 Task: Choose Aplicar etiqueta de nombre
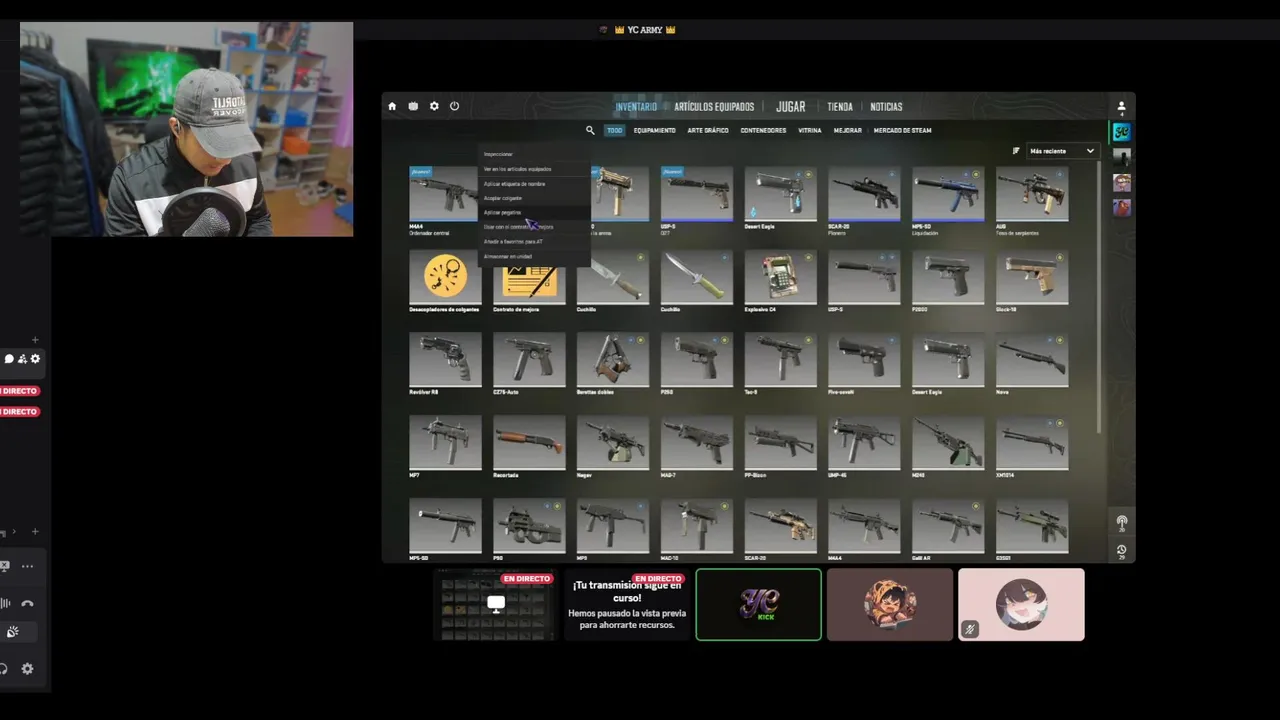tap(534, 184)
